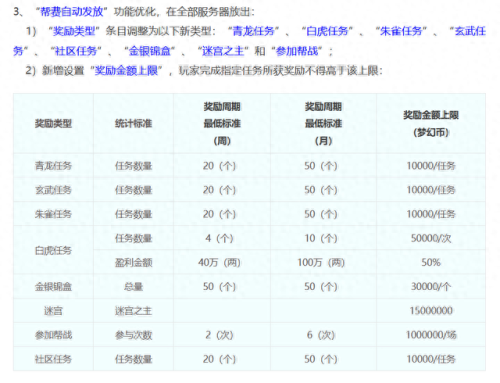The width and height of the screenshot is (500, 383).
Task: Click the blue "帮费自动发放" text
Action: (71, 12)
